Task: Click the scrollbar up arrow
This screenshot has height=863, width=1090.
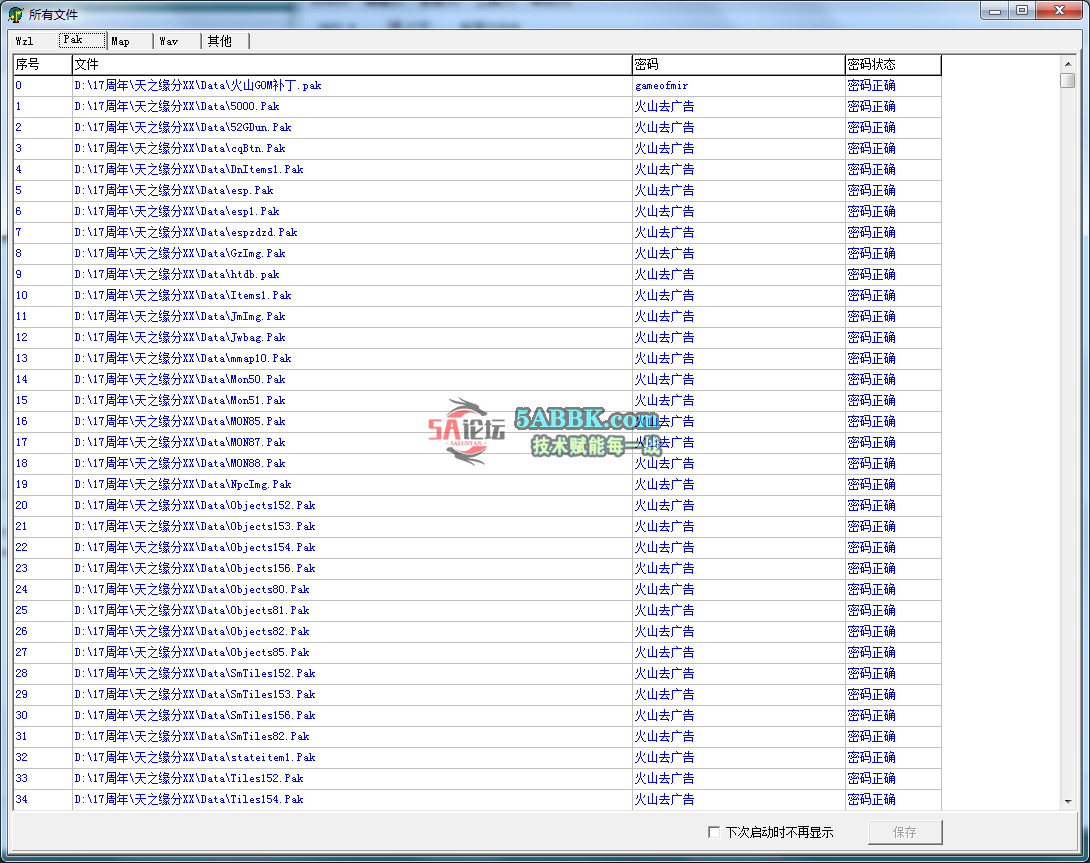Action: tap(1068, 63)
